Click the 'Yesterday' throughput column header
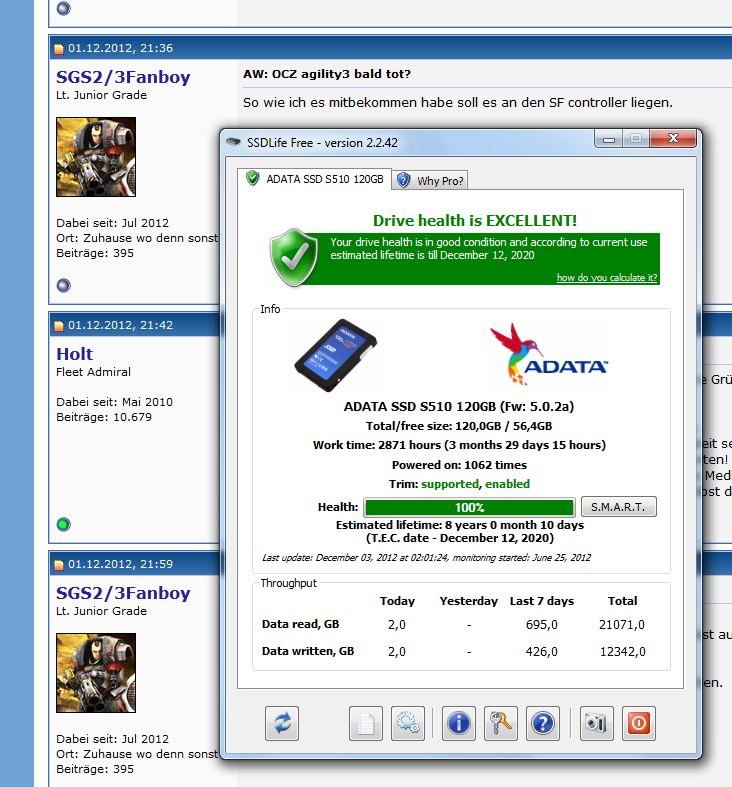Screen dimensions: 732x787 468,601
